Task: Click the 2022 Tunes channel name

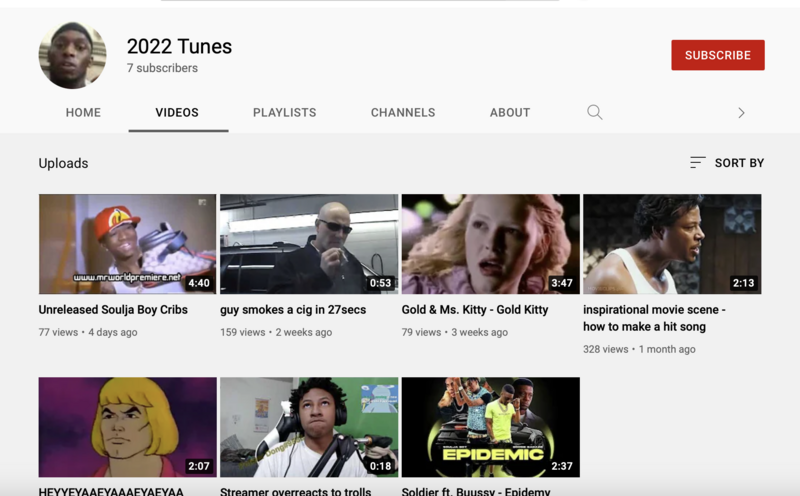Action: [180, 46]
